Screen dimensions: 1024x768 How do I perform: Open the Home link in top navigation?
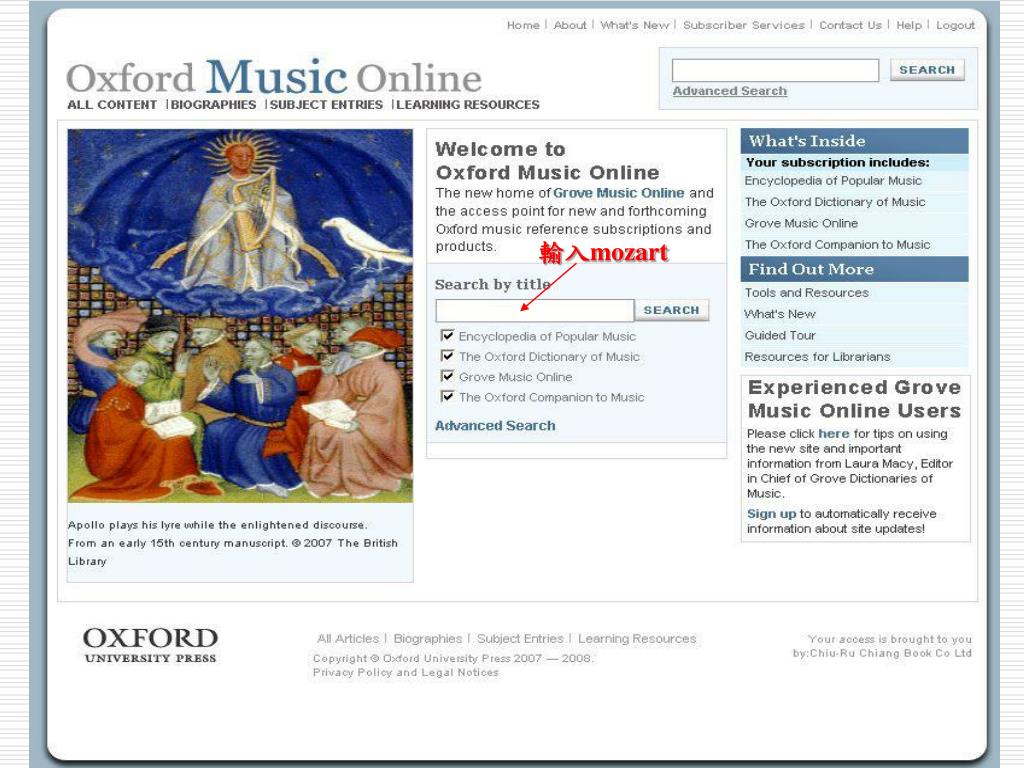[x=523, y=25]
